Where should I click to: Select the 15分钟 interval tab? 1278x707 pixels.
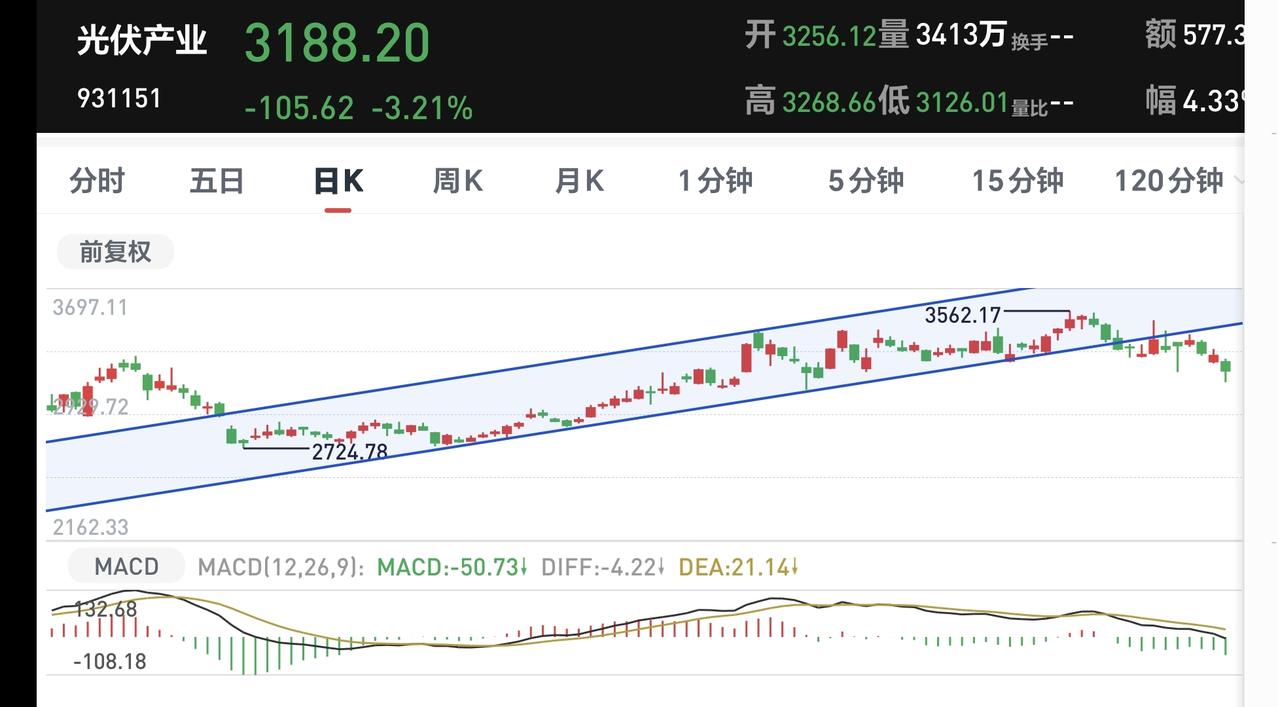[x=1018, y=181]
